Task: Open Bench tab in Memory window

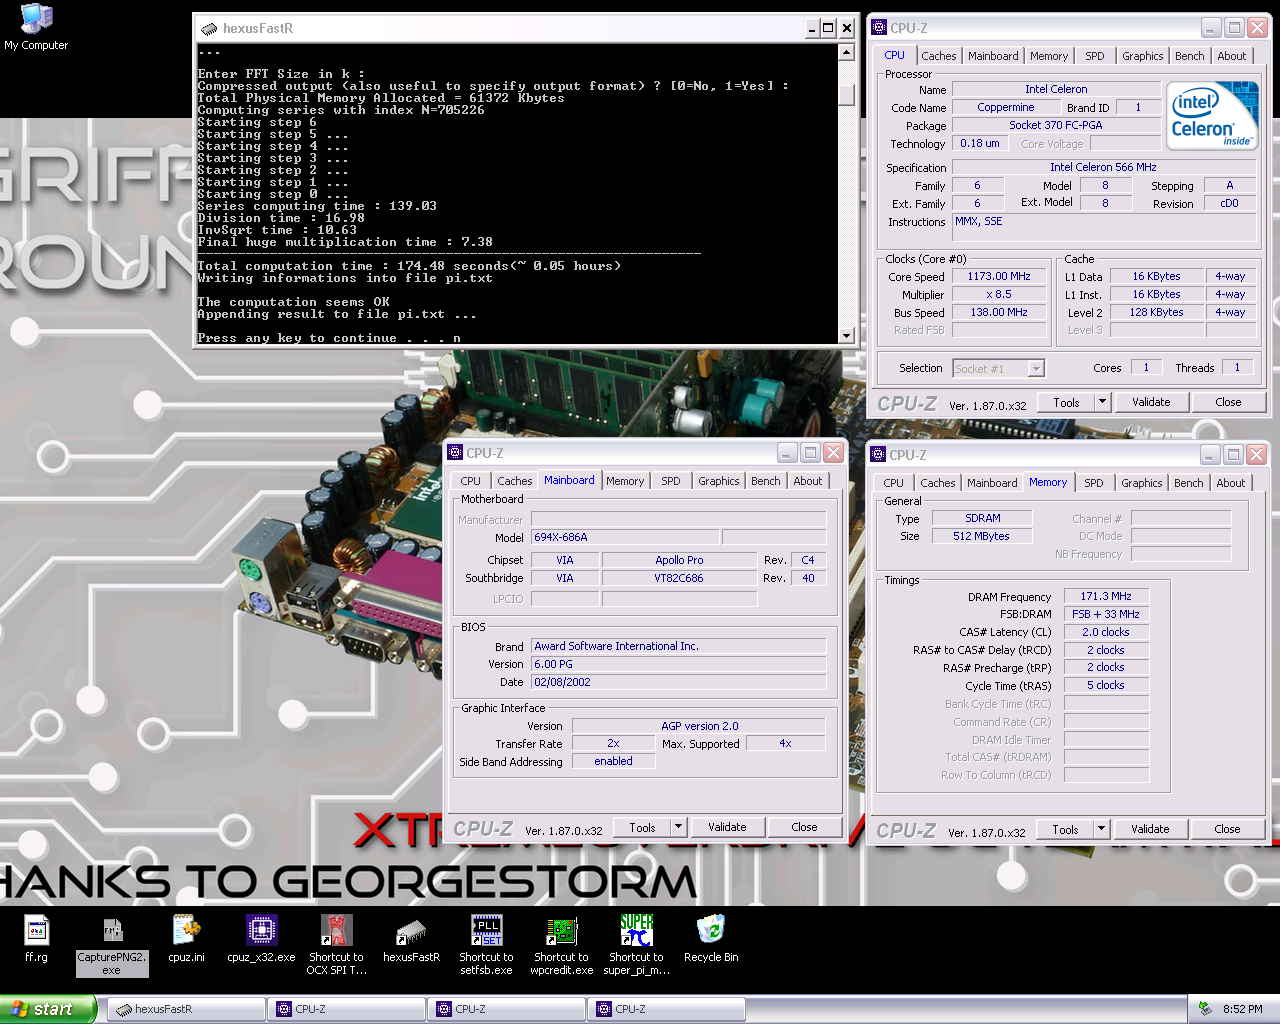Action: (1188, 483)
